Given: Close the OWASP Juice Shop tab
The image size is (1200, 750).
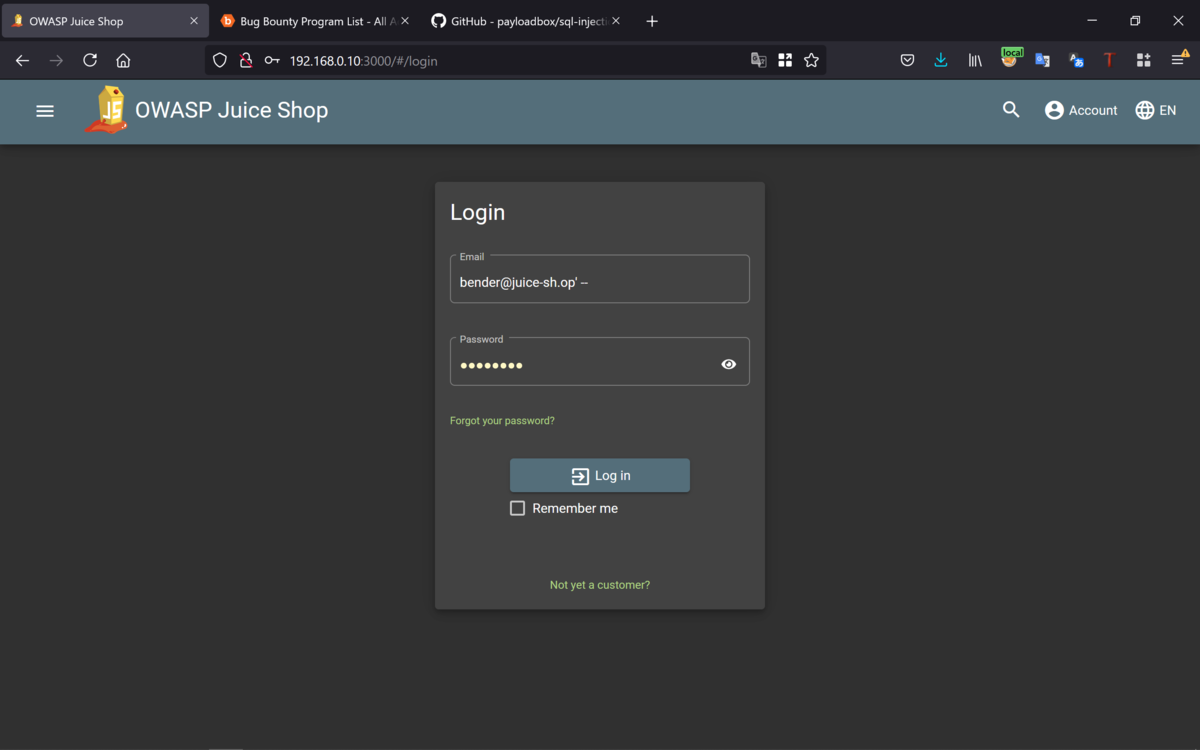Looking at the screenshot, I should click(x=194, y=21).
